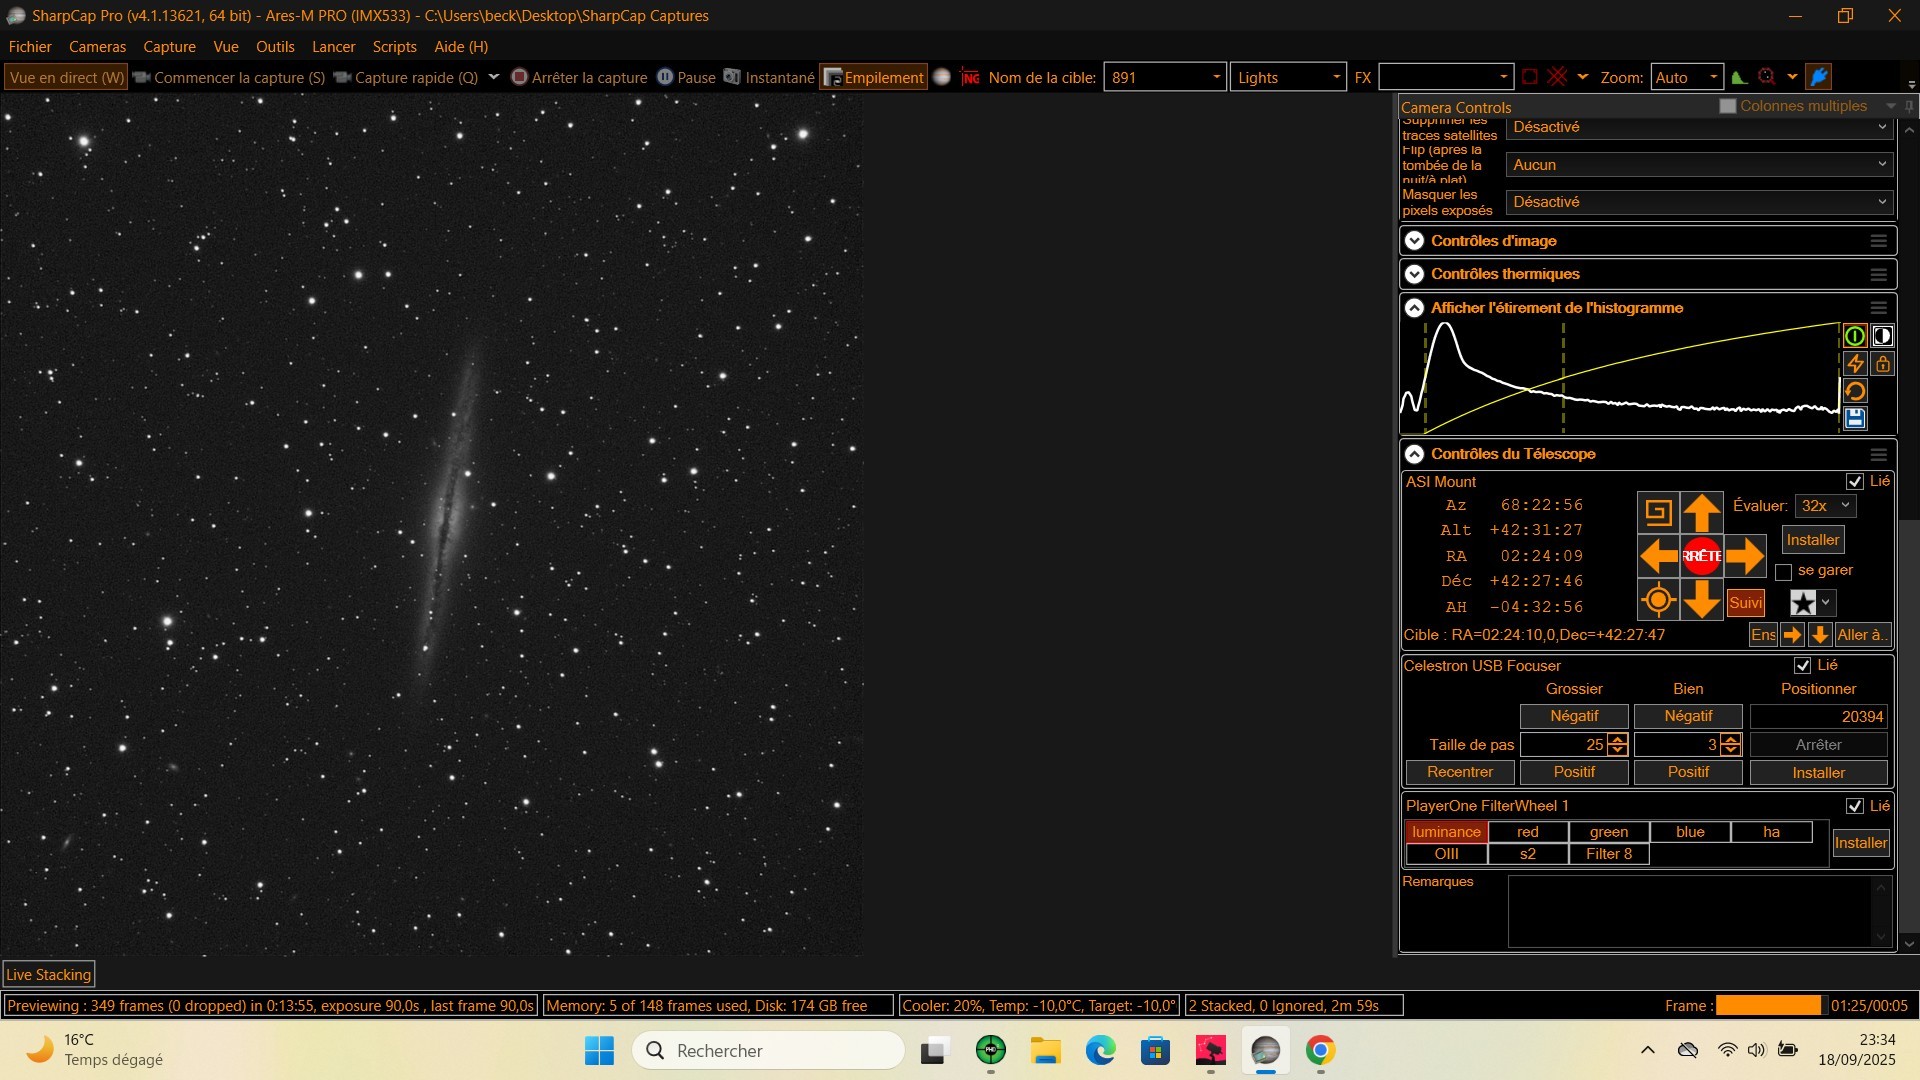Select the red filter button
Viewport: 1920px width, 1080px height.
point(1528,832)
